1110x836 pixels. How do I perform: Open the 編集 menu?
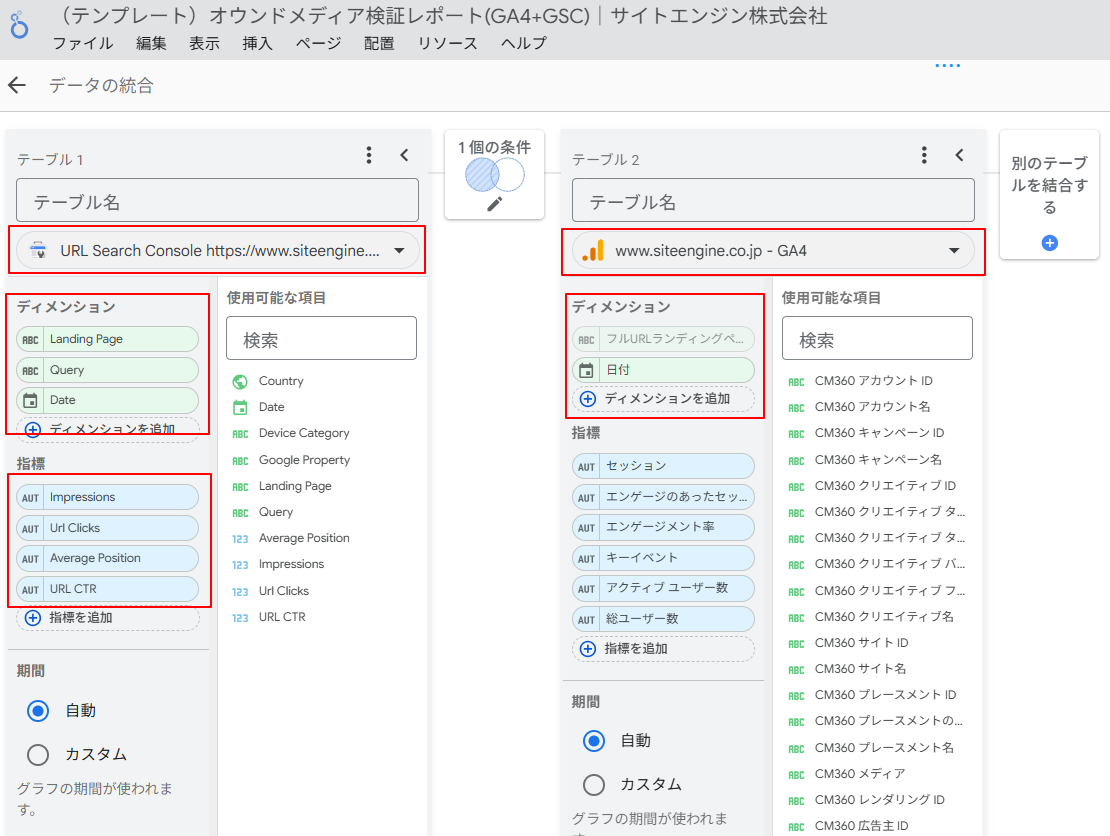click(151, 43)
